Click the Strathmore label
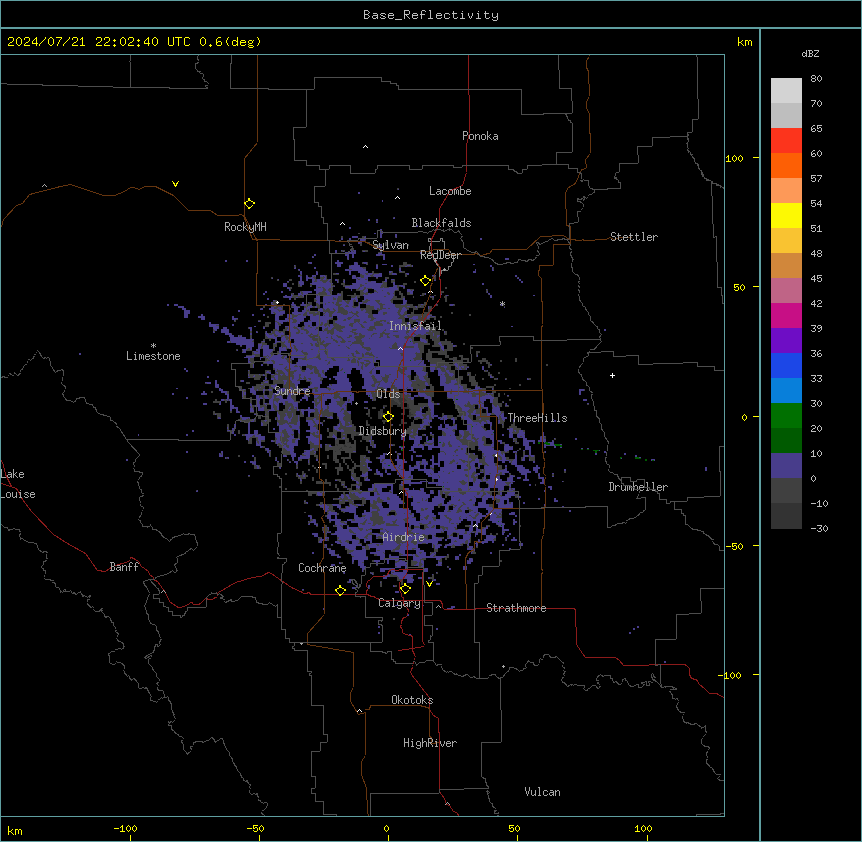 (x=516, y=608)
